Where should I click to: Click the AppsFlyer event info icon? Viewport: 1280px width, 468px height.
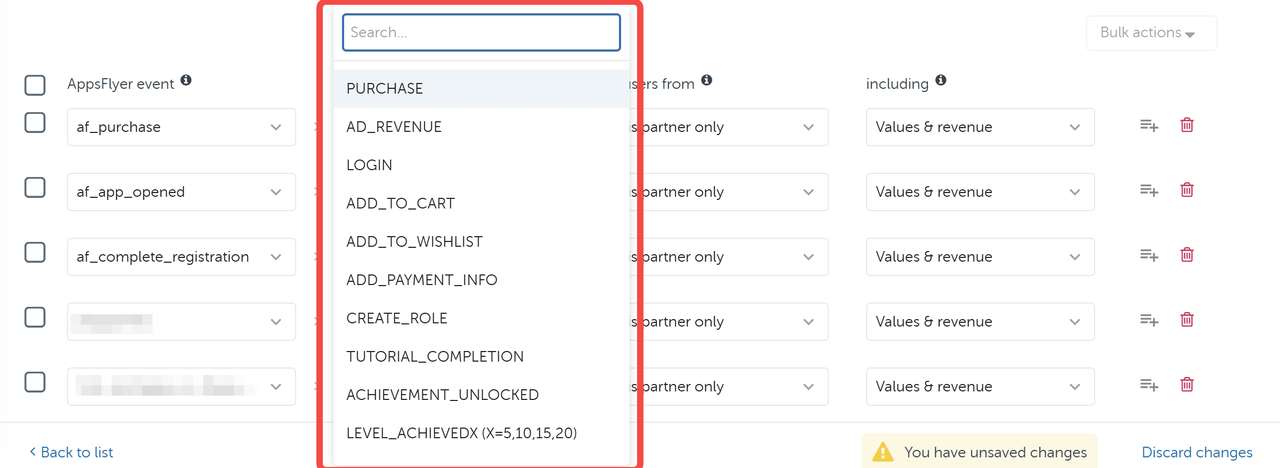[186, 81]
